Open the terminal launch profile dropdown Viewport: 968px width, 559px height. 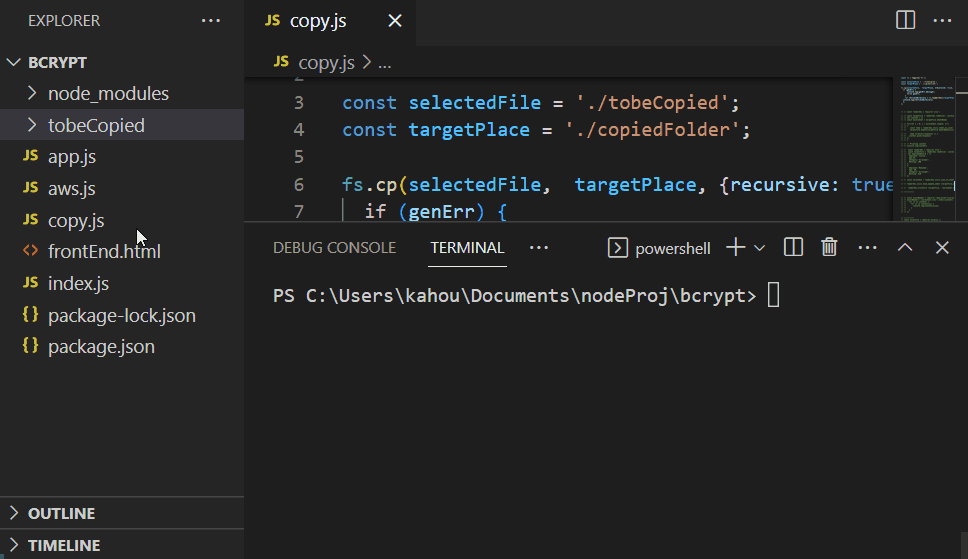point(760,248)
